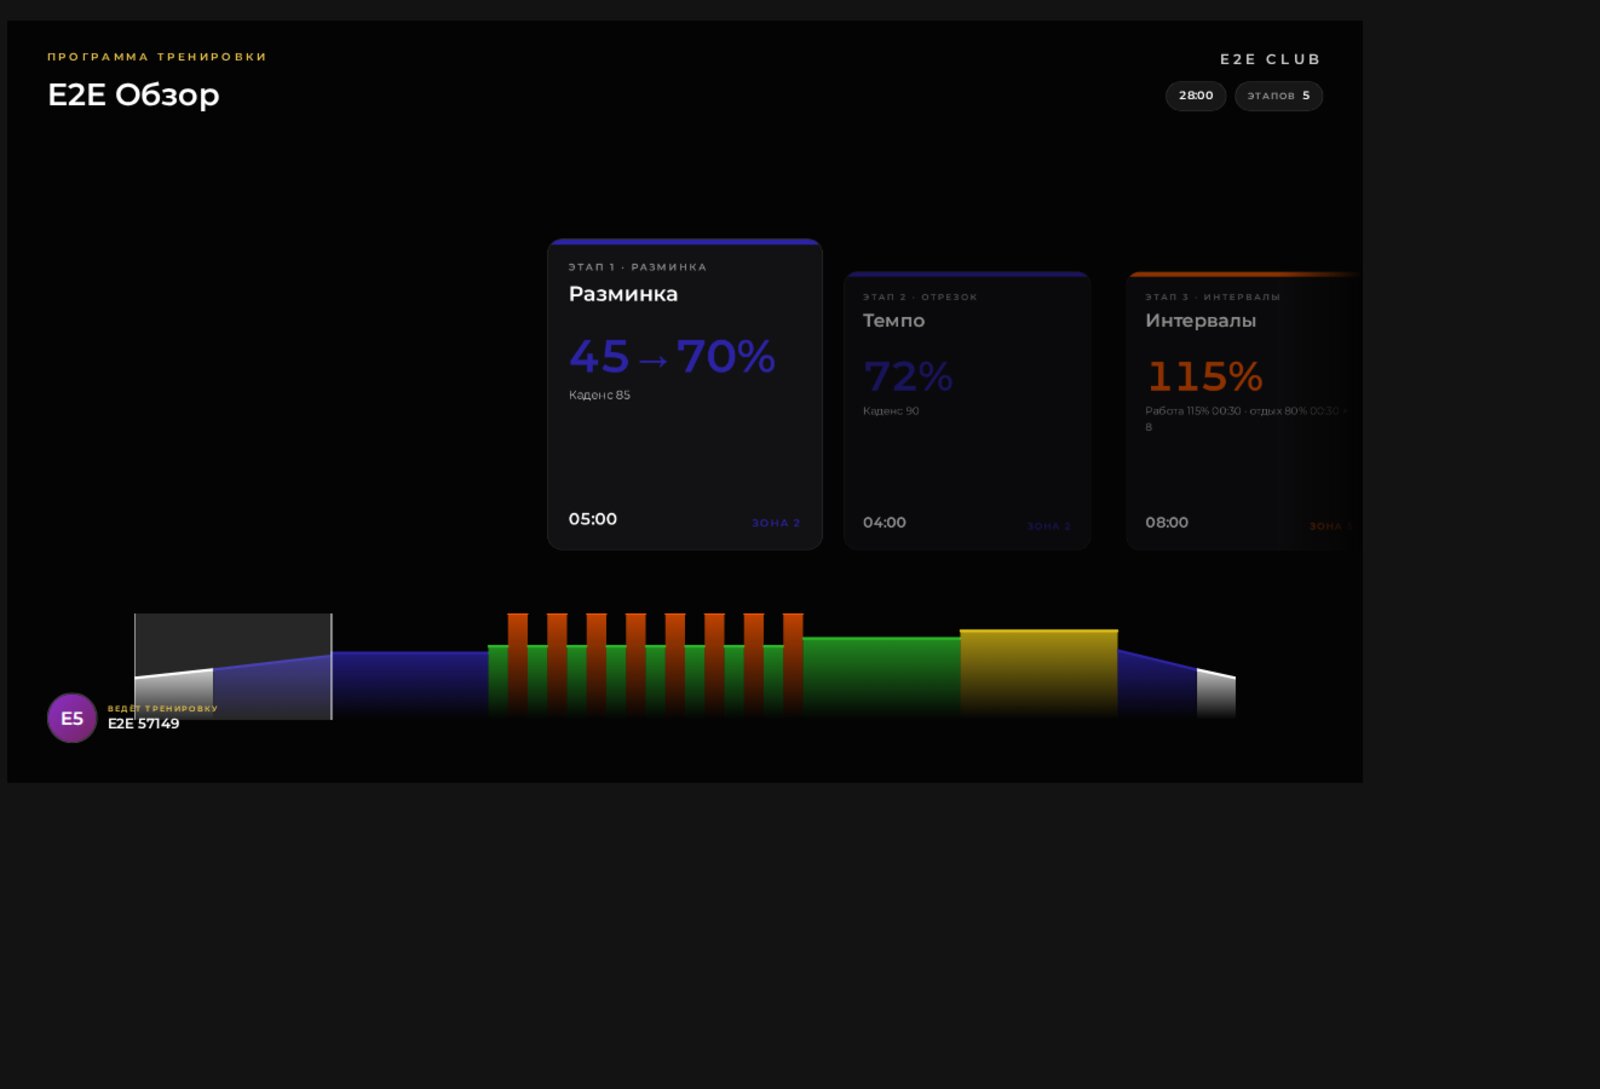The image size is (1600, 1089).
Task: Click the 05:00 duration in Разминка card
Action: (593, 519)
